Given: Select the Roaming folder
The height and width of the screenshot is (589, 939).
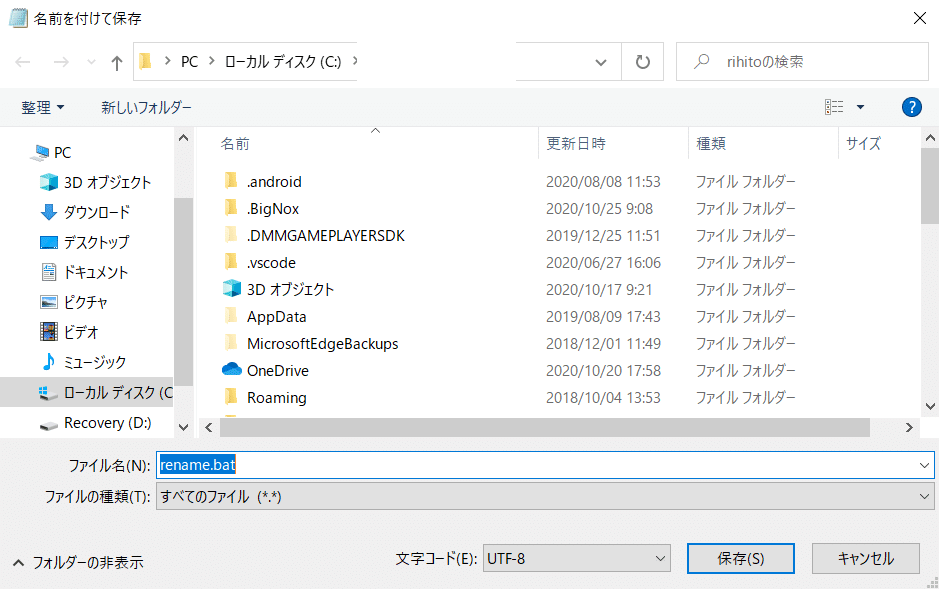Looking at the screenshot, I should tap(276, 397).
